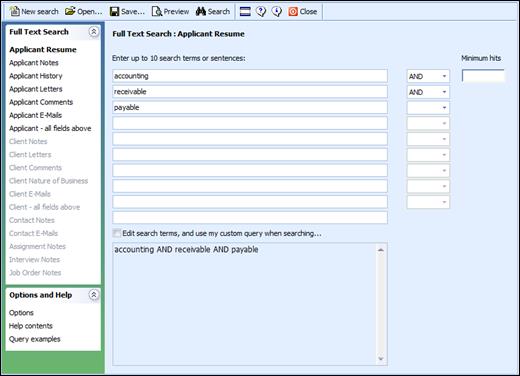Click the query text area's scroll down arrow
The height and width of the screenshot is (376, 520).
point(381,359)
